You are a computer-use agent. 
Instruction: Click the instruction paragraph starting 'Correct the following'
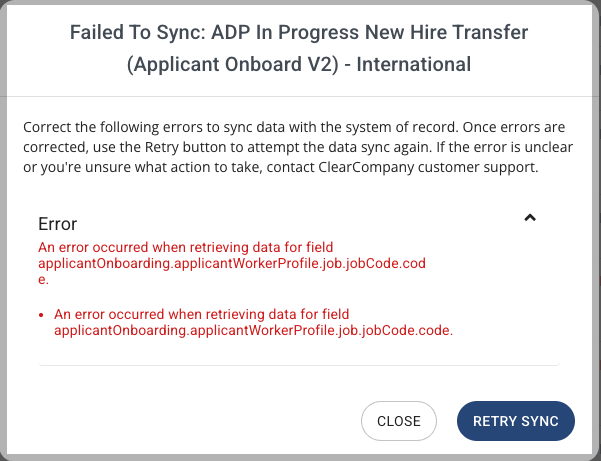click(298, 147)
